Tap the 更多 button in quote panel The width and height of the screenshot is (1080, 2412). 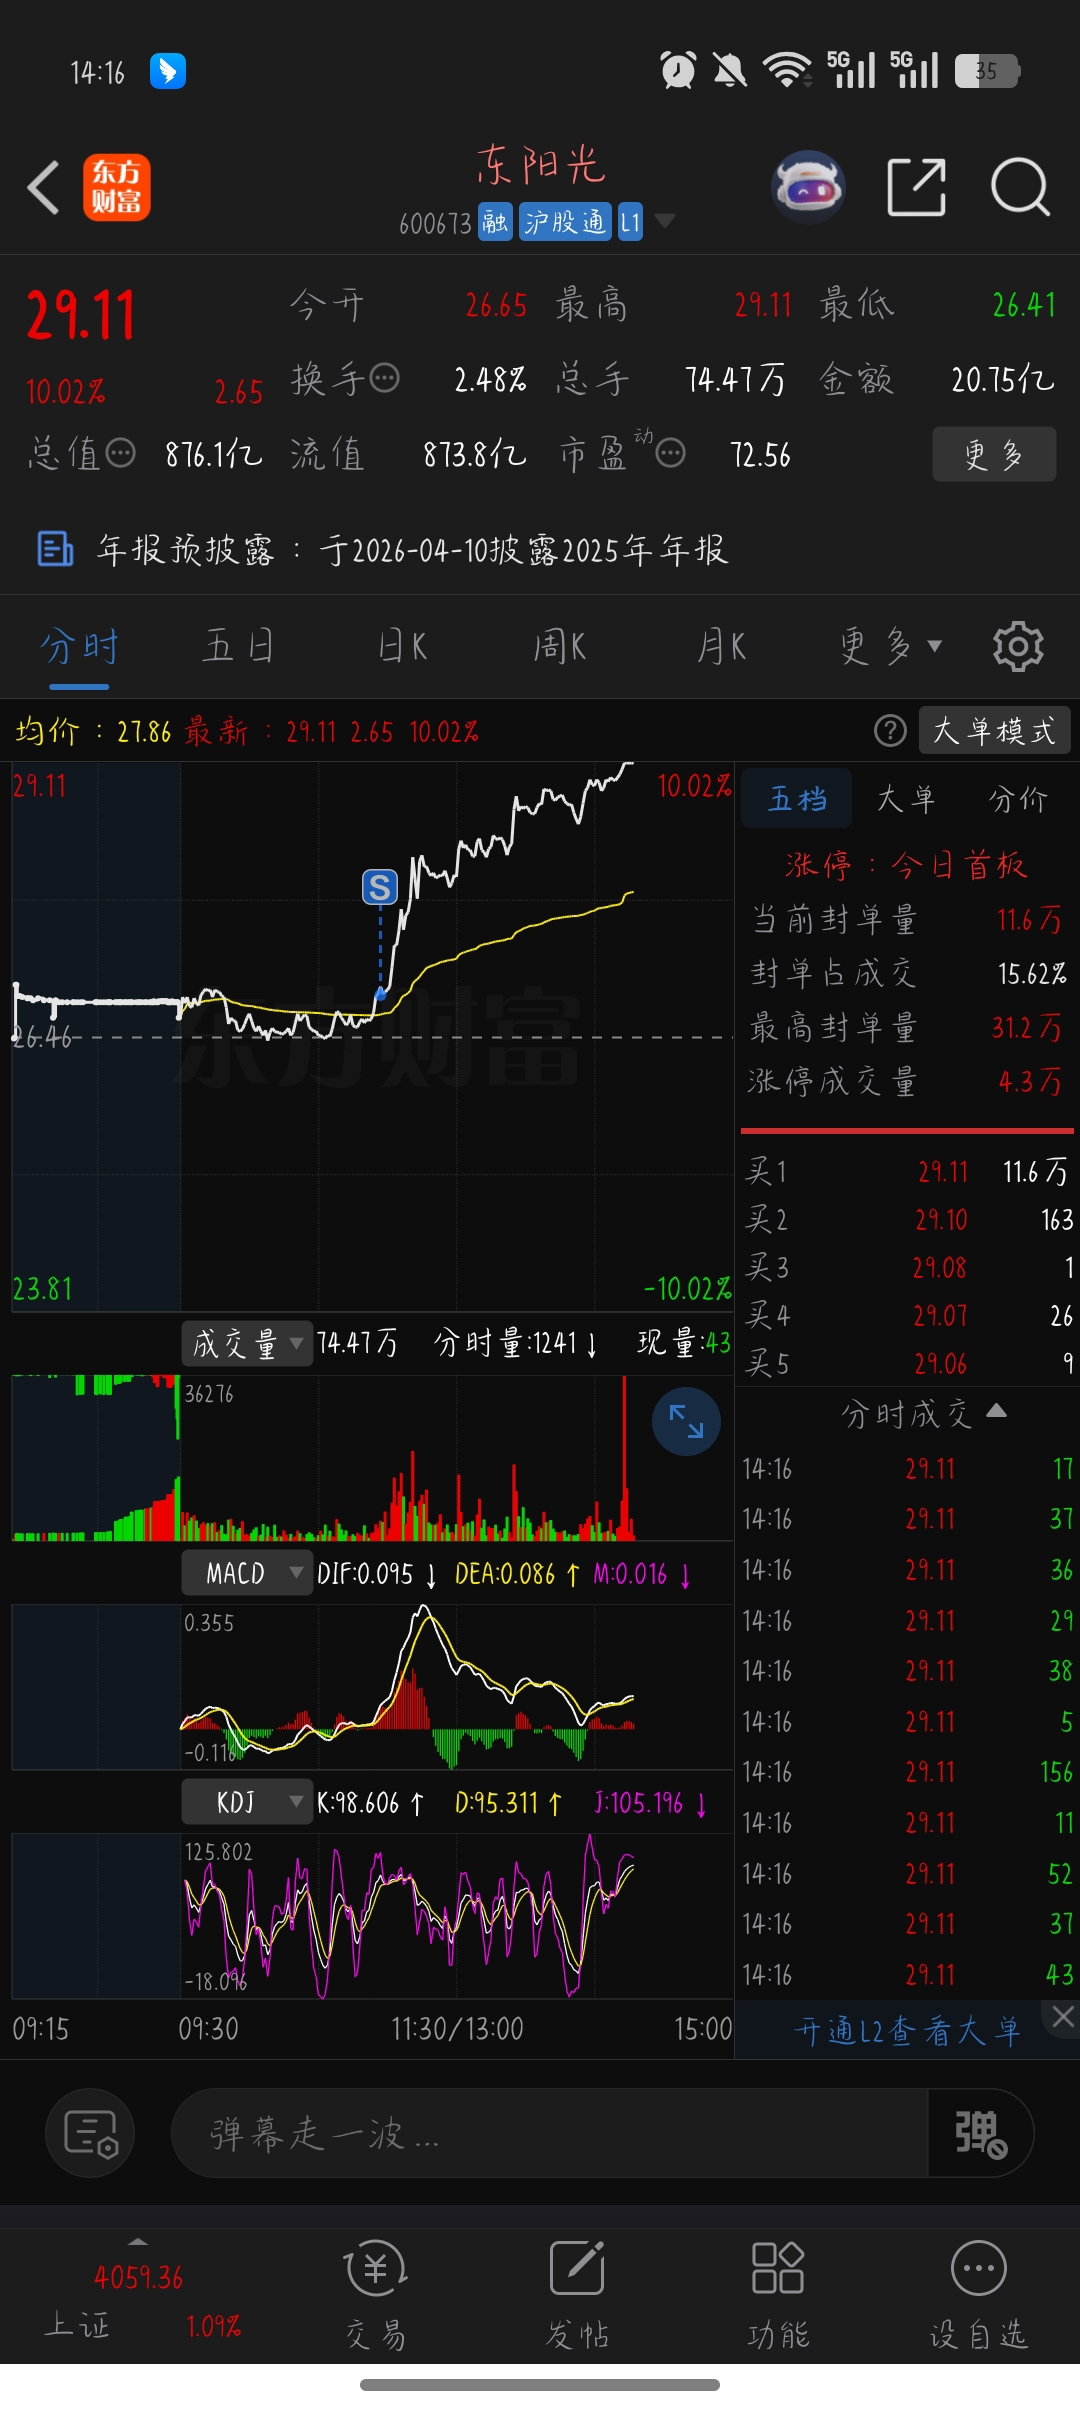coord(994,455)
